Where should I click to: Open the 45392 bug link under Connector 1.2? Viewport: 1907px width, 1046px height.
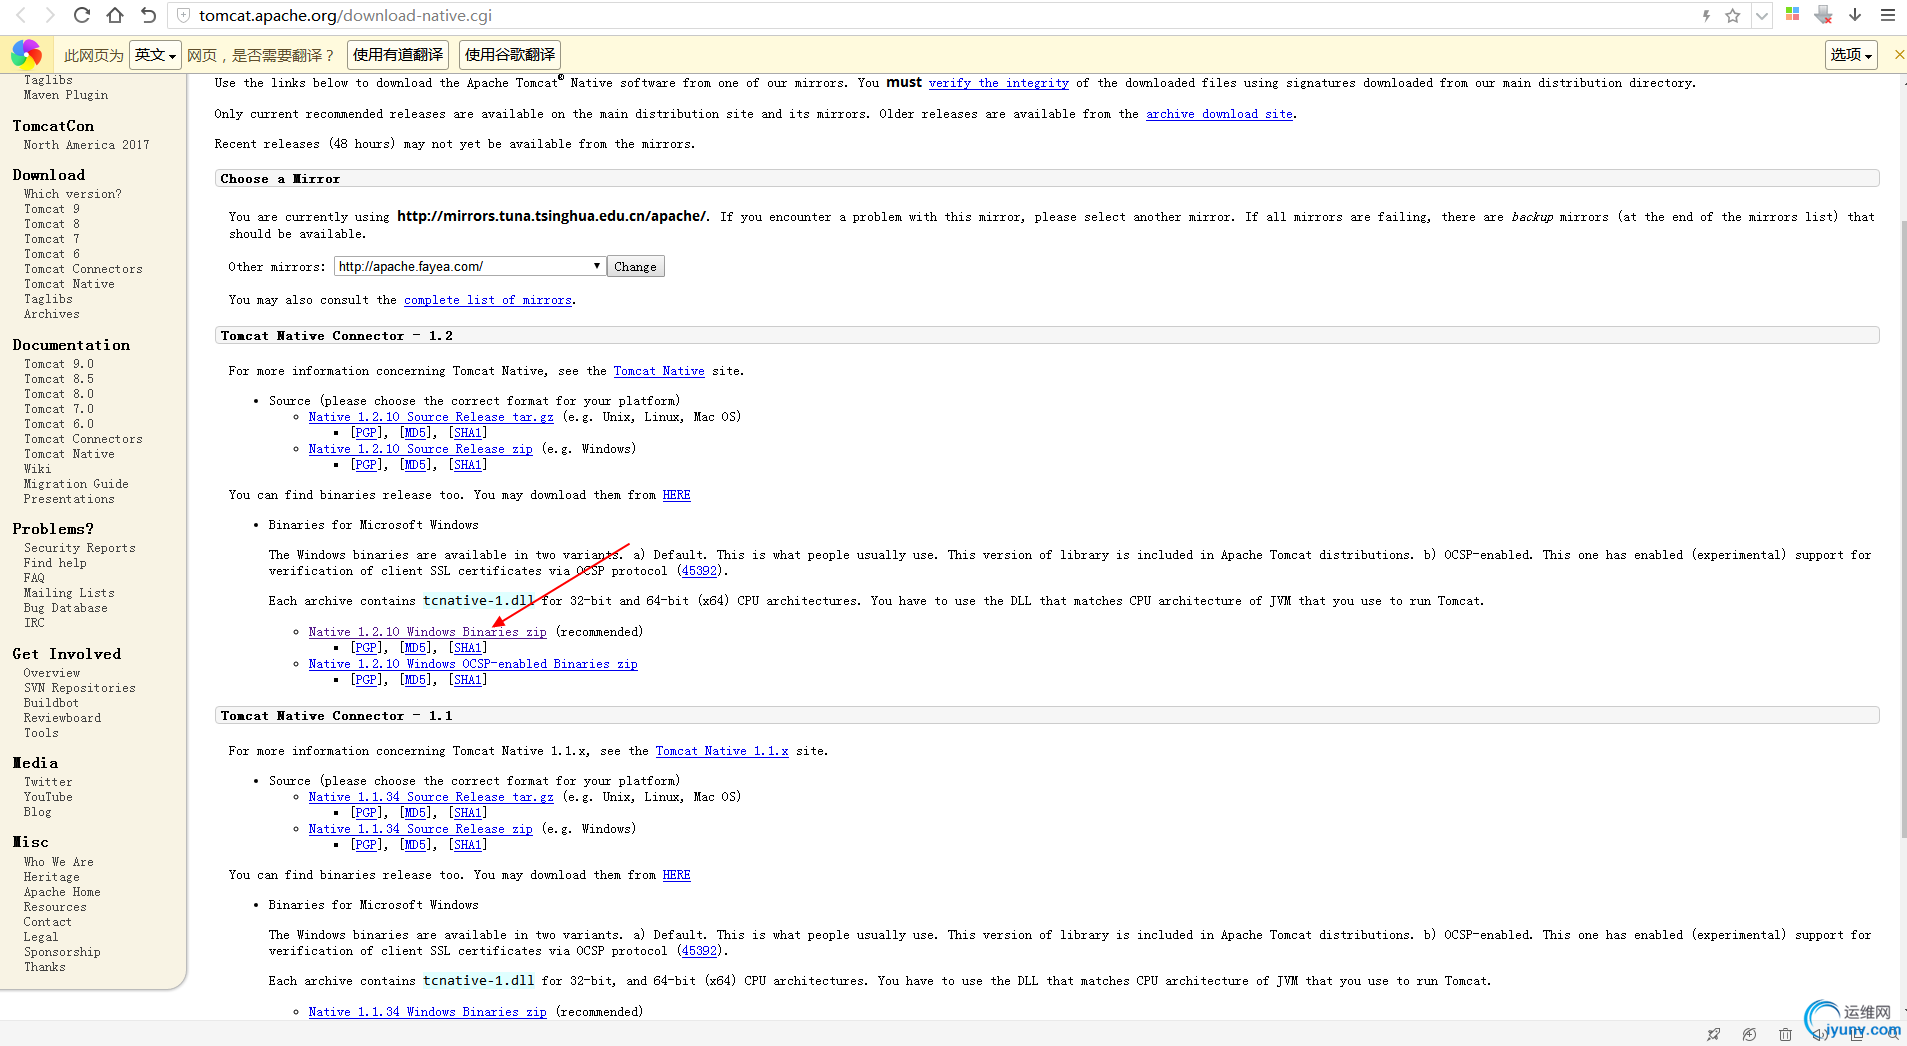699,571
